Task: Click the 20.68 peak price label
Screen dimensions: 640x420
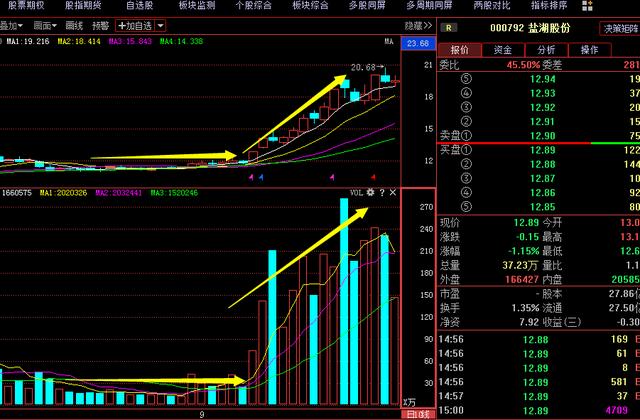Action: pos(363,67)
